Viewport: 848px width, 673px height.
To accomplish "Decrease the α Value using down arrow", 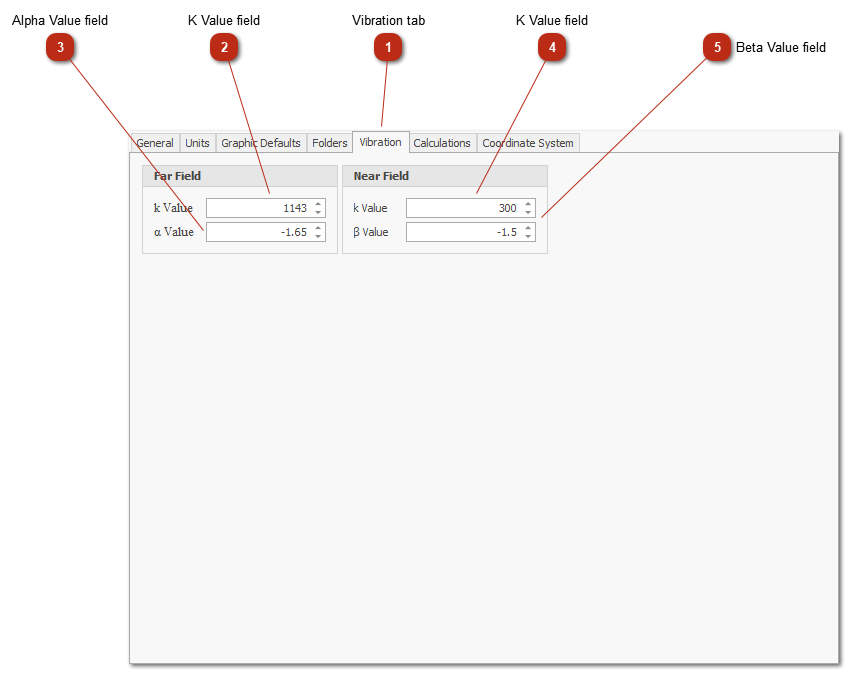I will pyautogui.click(x=318, y=237).
